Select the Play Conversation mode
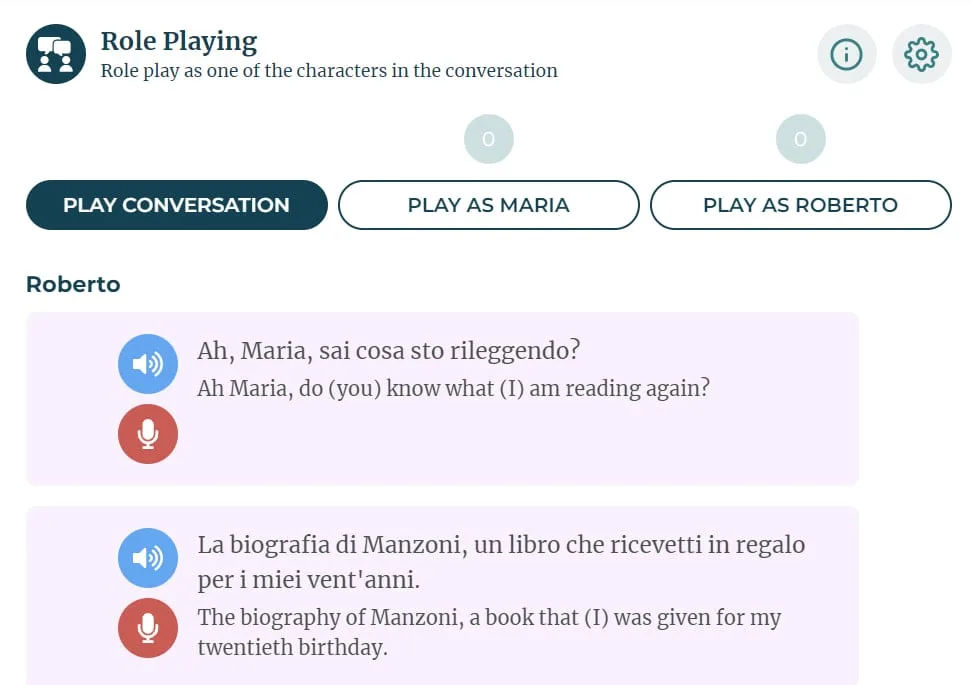The width and height of the screenshot is (972, 685). [176, 205]
